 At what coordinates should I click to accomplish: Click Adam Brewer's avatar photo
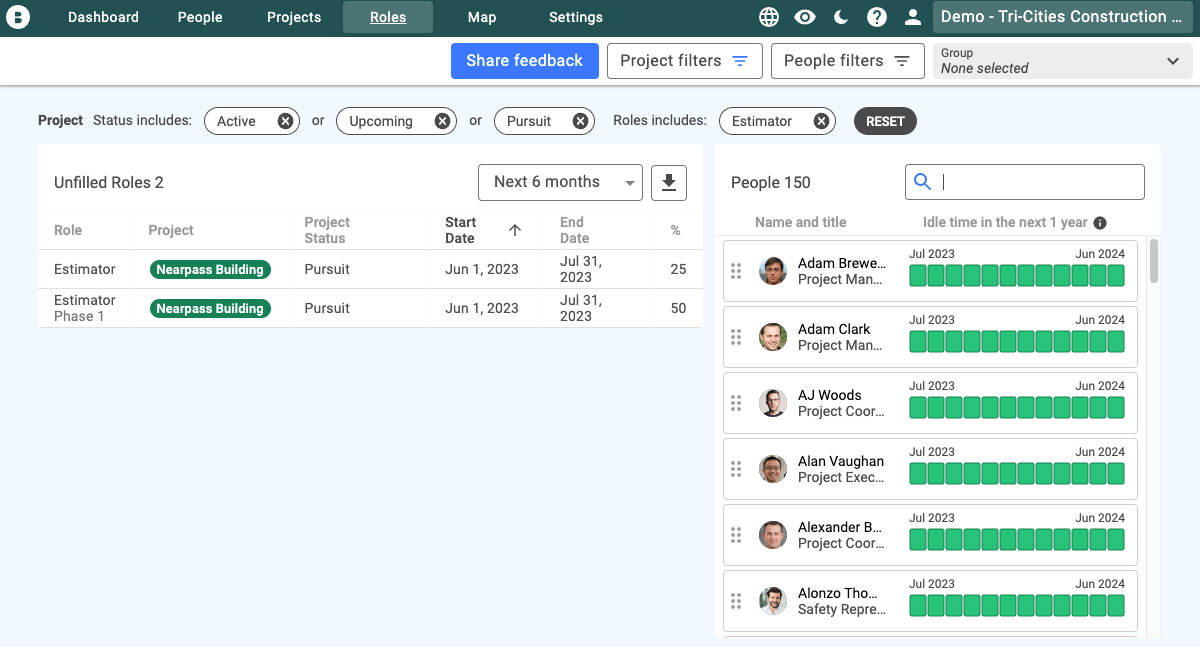point(773,271)
